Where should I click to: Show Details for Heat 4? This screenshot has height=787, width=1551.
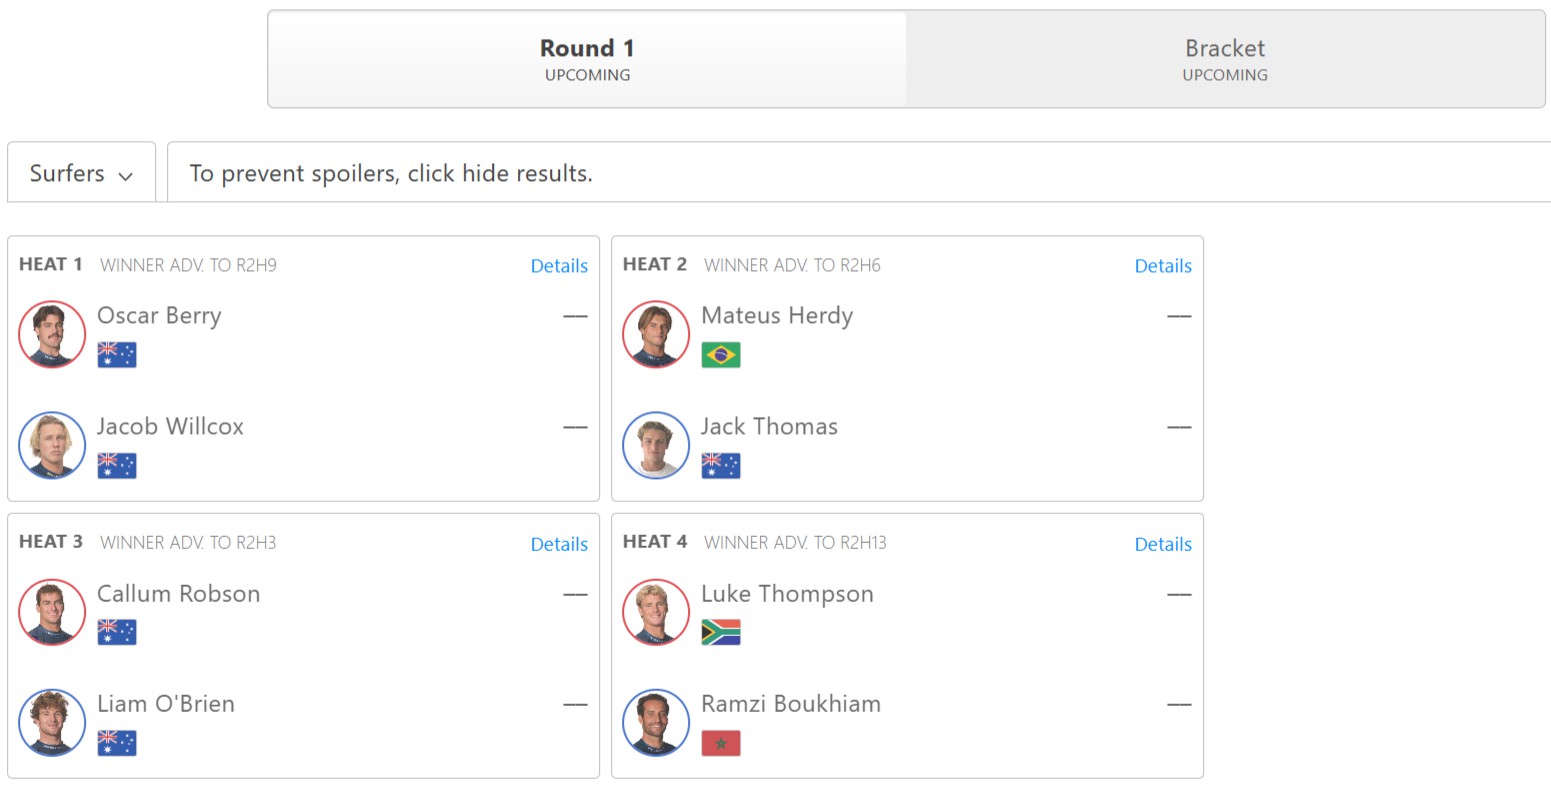click(1163, 544)
